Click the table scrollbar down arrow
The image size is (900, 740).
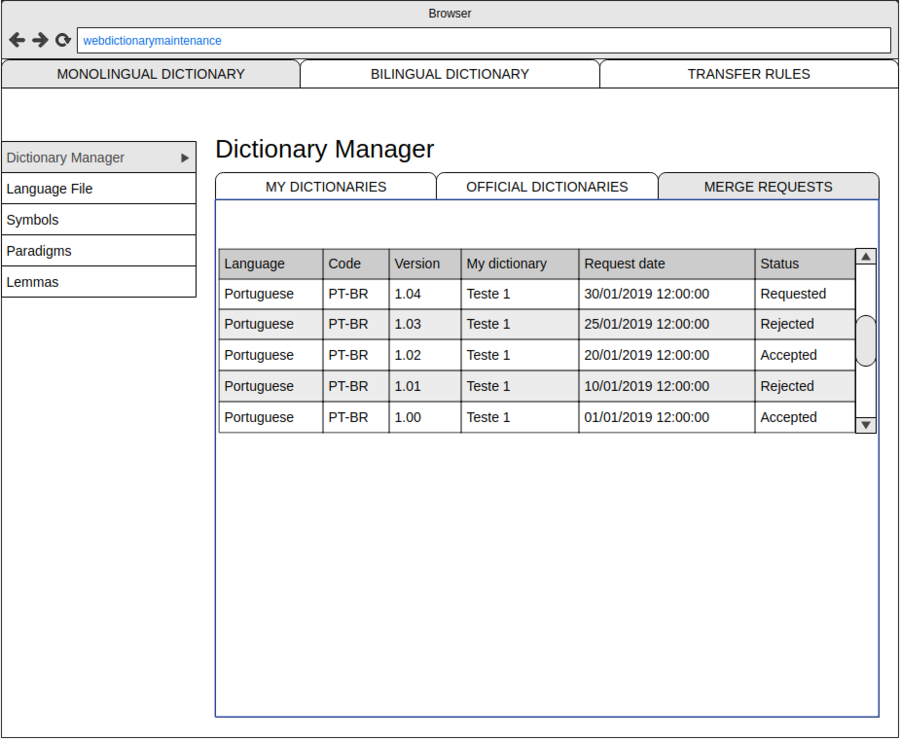coord(866,424)
